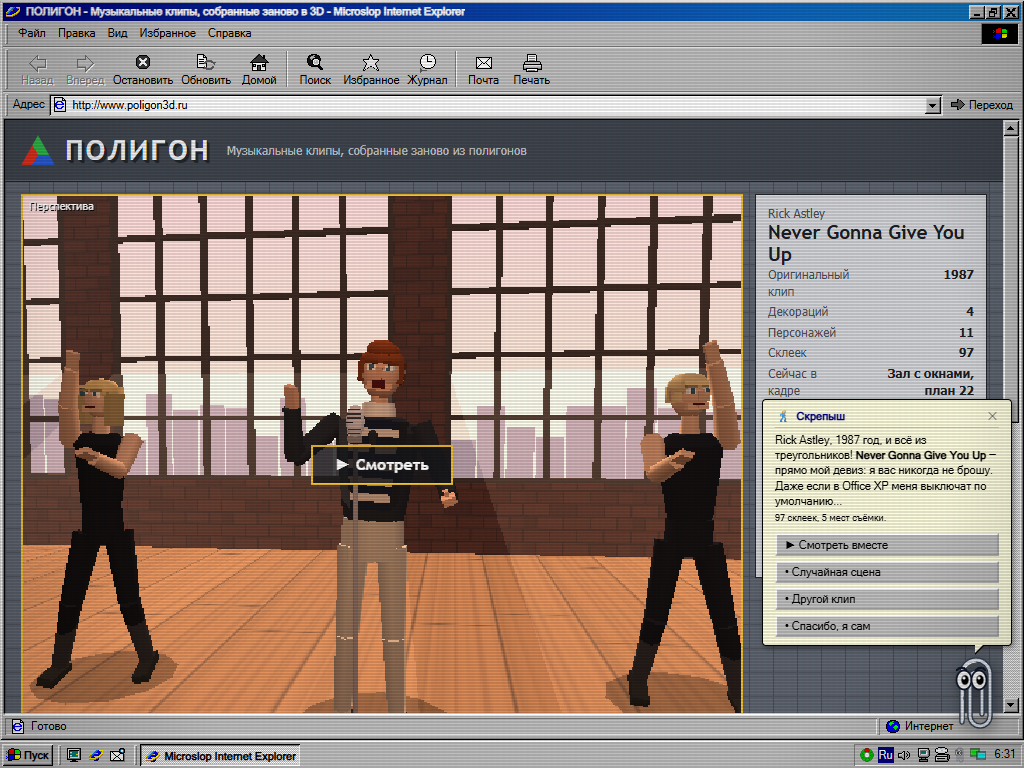
Task: Click the page scrollbar down arrow
Action: pyautogui.click(x=1010, y=705)
